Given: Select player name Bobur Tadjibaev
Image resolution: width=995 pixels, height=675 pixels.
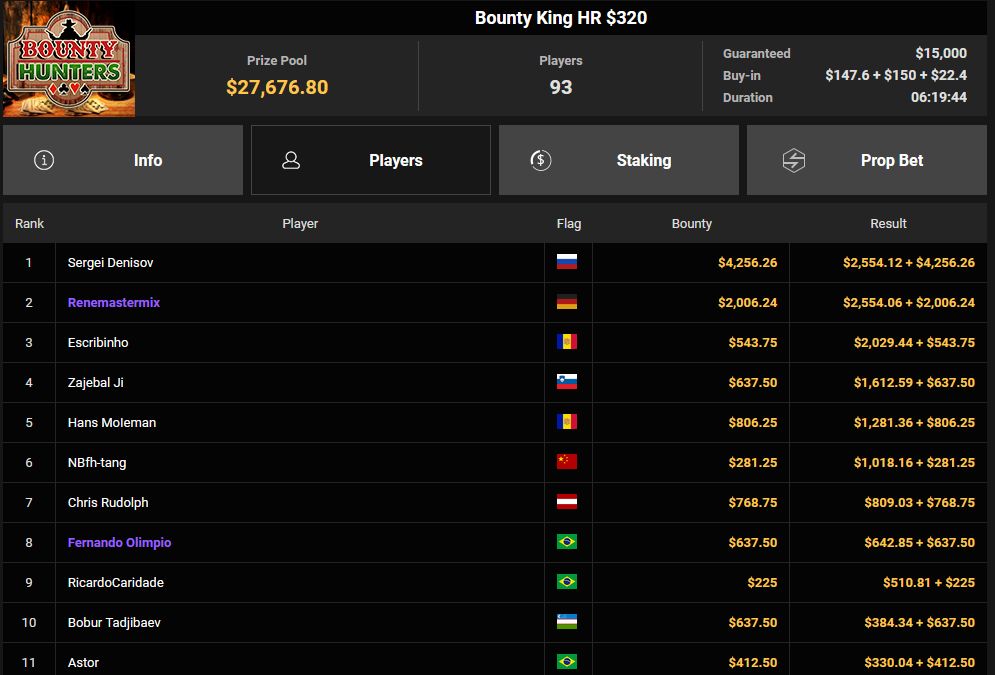Looking at the screenshot, I should click(114, 622).
